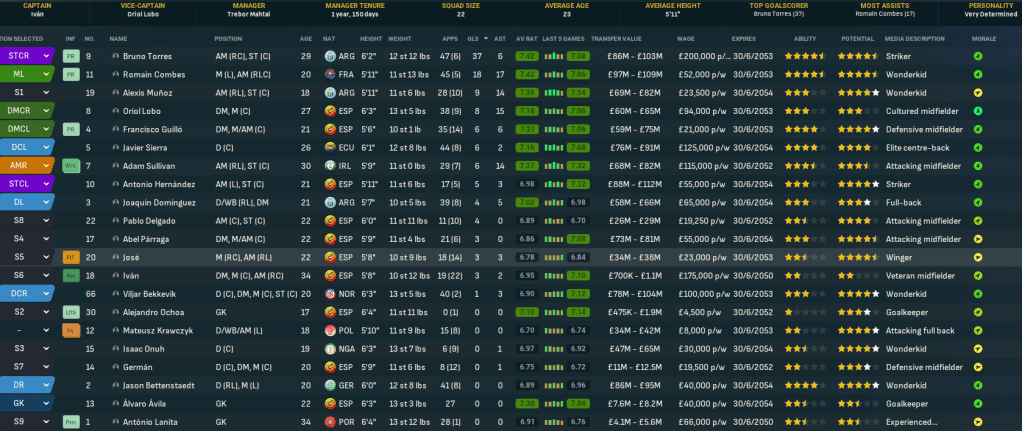The width and height of the screenshot is (1022, 431).
Task: Click the Argentina flag next to Bruno Torres
Action: click(331, 57)
